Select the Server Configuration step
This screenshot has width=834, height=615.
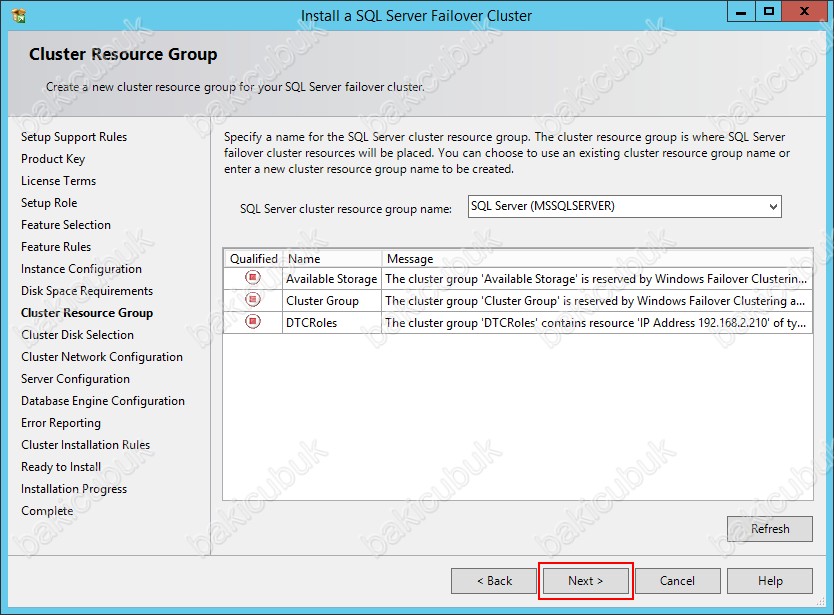point(75,379)
